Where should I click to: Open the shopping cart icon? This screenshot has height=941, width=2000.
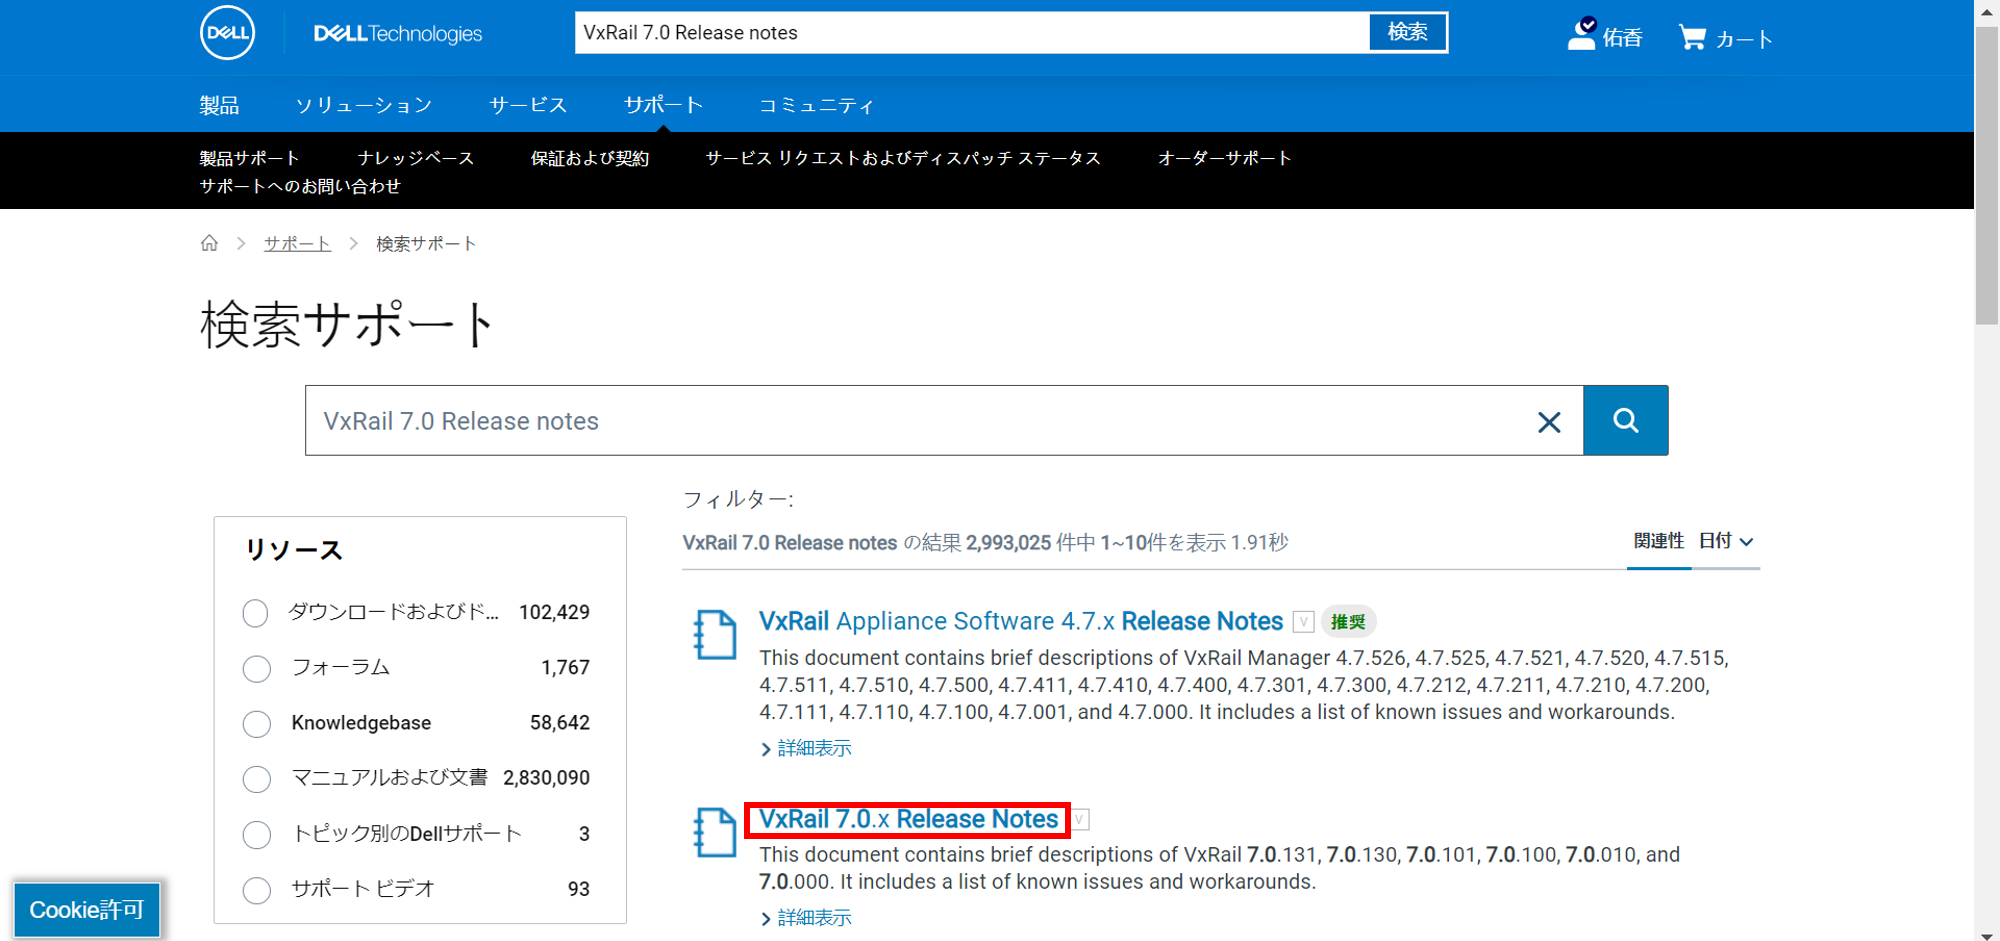(x=1692, y=38)
